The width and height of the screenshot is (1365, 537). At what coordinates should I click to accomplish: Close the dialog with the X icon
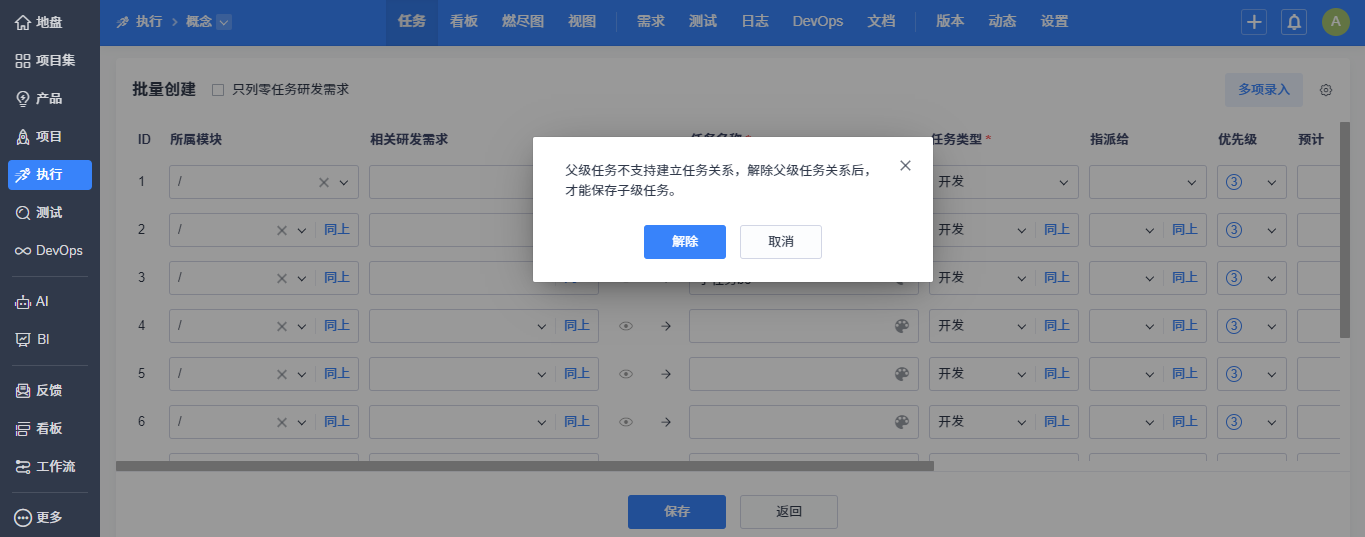905,166
